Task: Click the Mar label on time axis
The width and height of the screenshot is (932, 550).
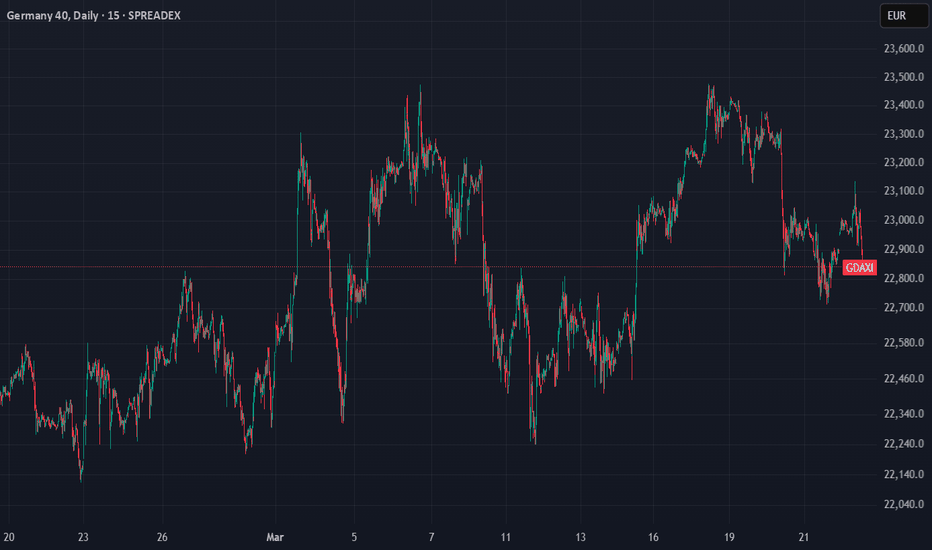Action: pyautogui.click(x=275, y=538)
